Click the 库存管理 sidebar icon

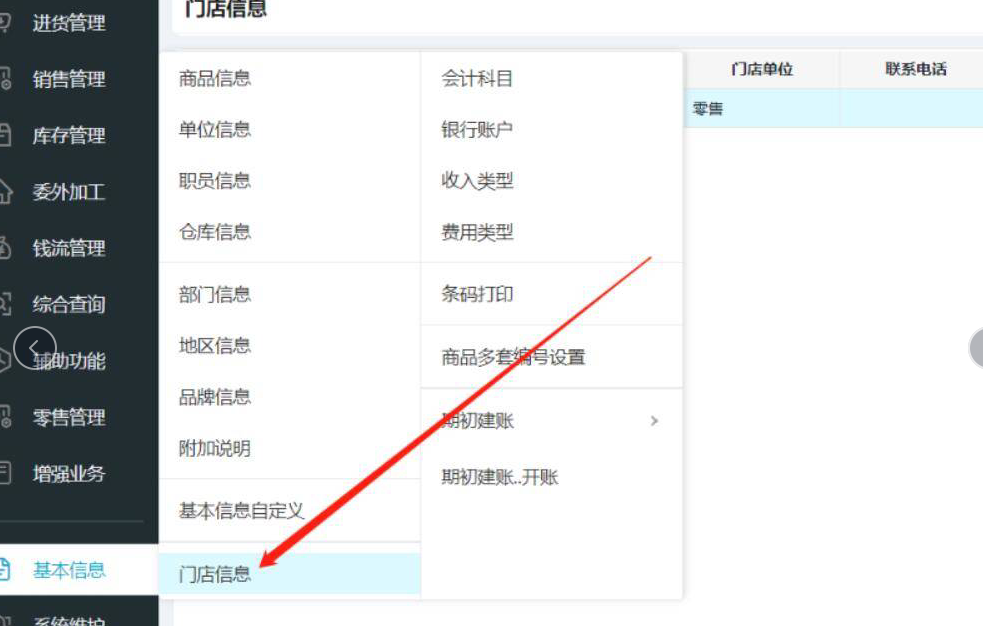tap(5, 135)
